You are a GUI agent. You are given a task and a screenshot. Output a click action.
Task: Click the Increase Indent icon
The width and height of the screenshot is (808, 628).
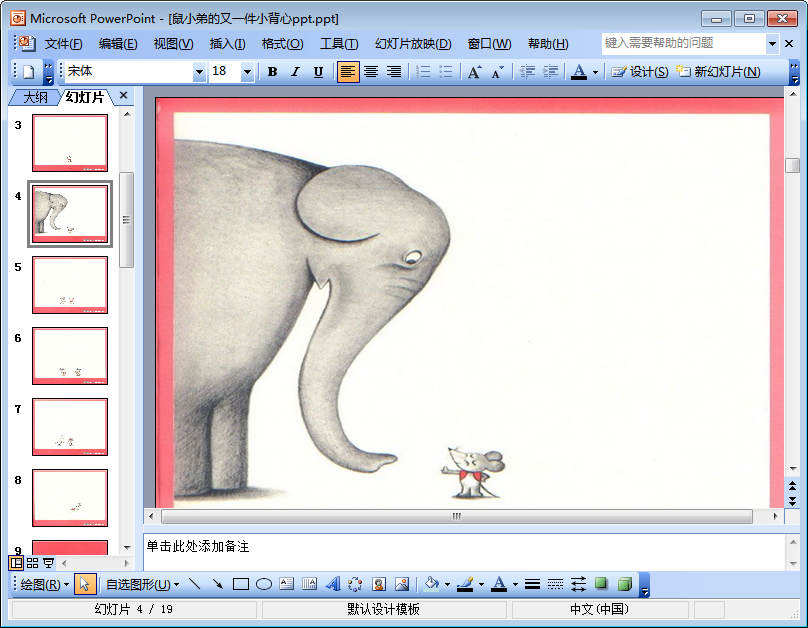click(x=550, y=72)
